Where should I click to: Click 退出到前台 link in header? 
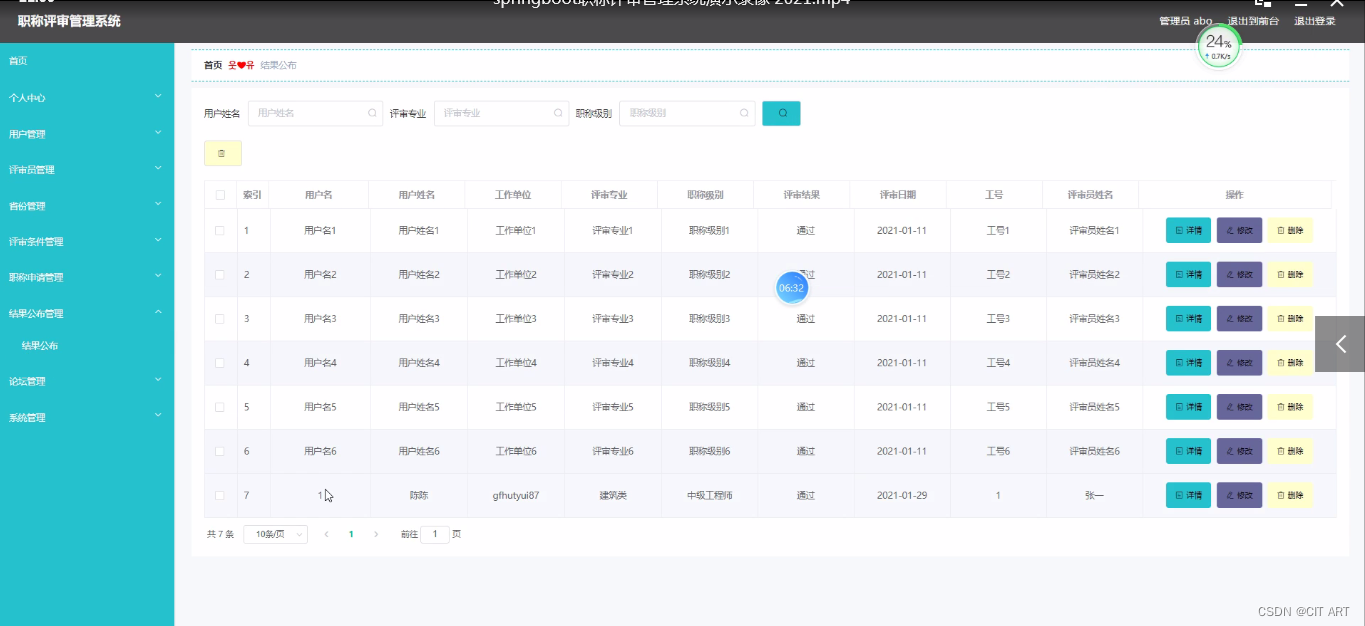coord(1253,21)
